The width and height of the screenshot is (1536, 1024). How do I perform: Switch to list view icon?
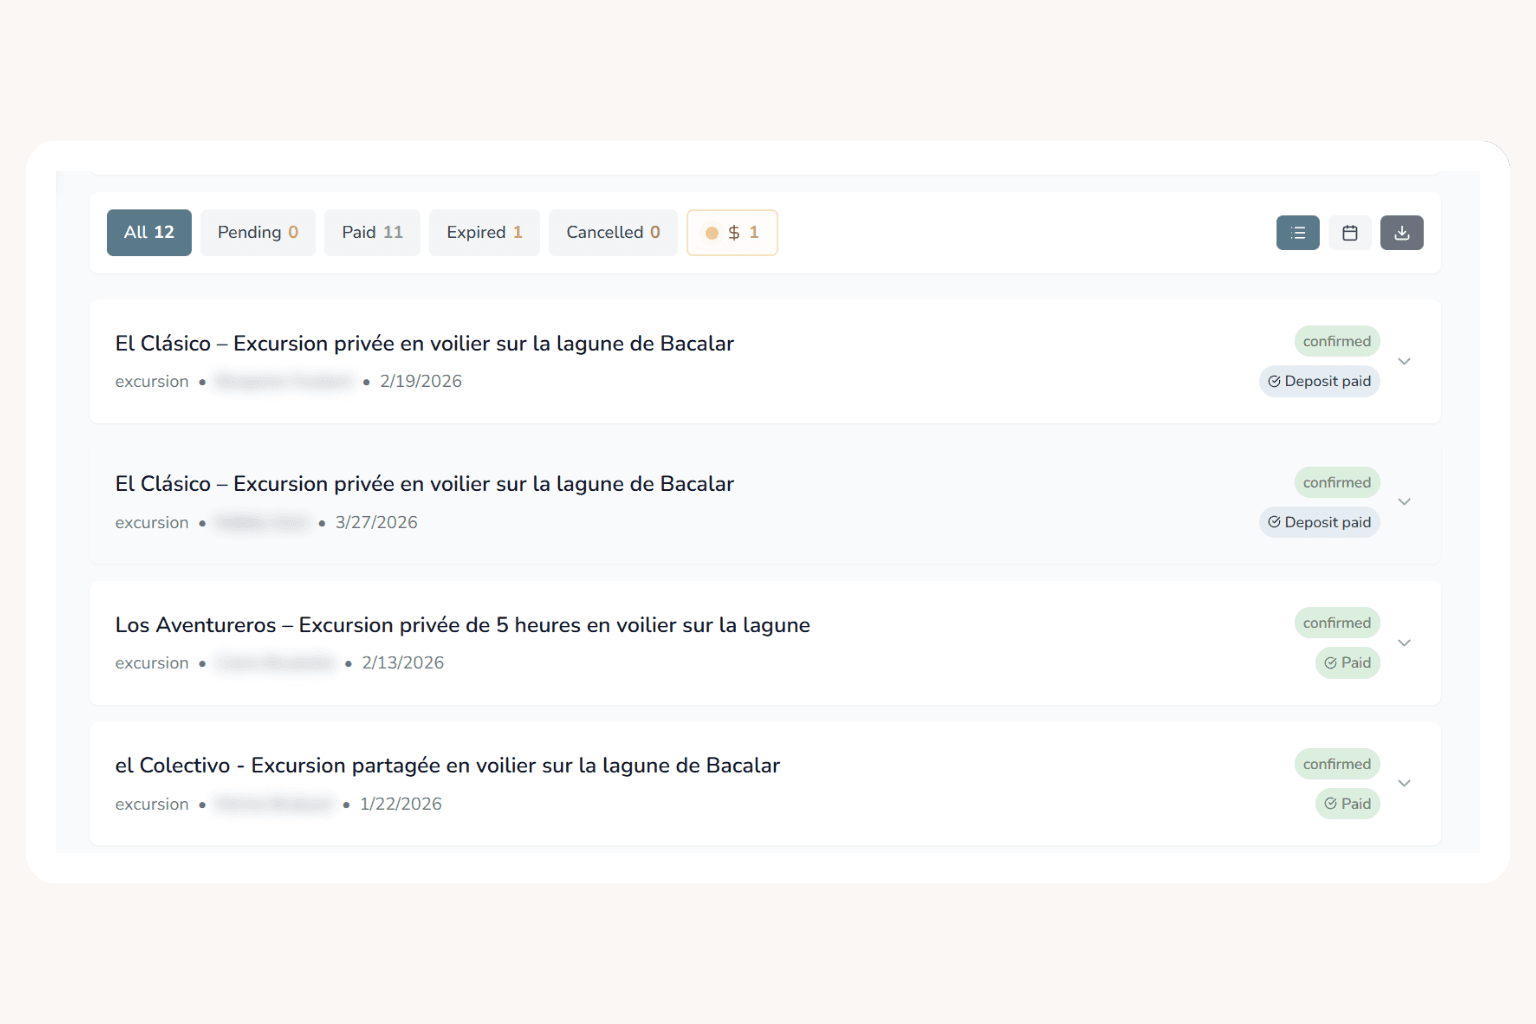[x=1297, y=233]
